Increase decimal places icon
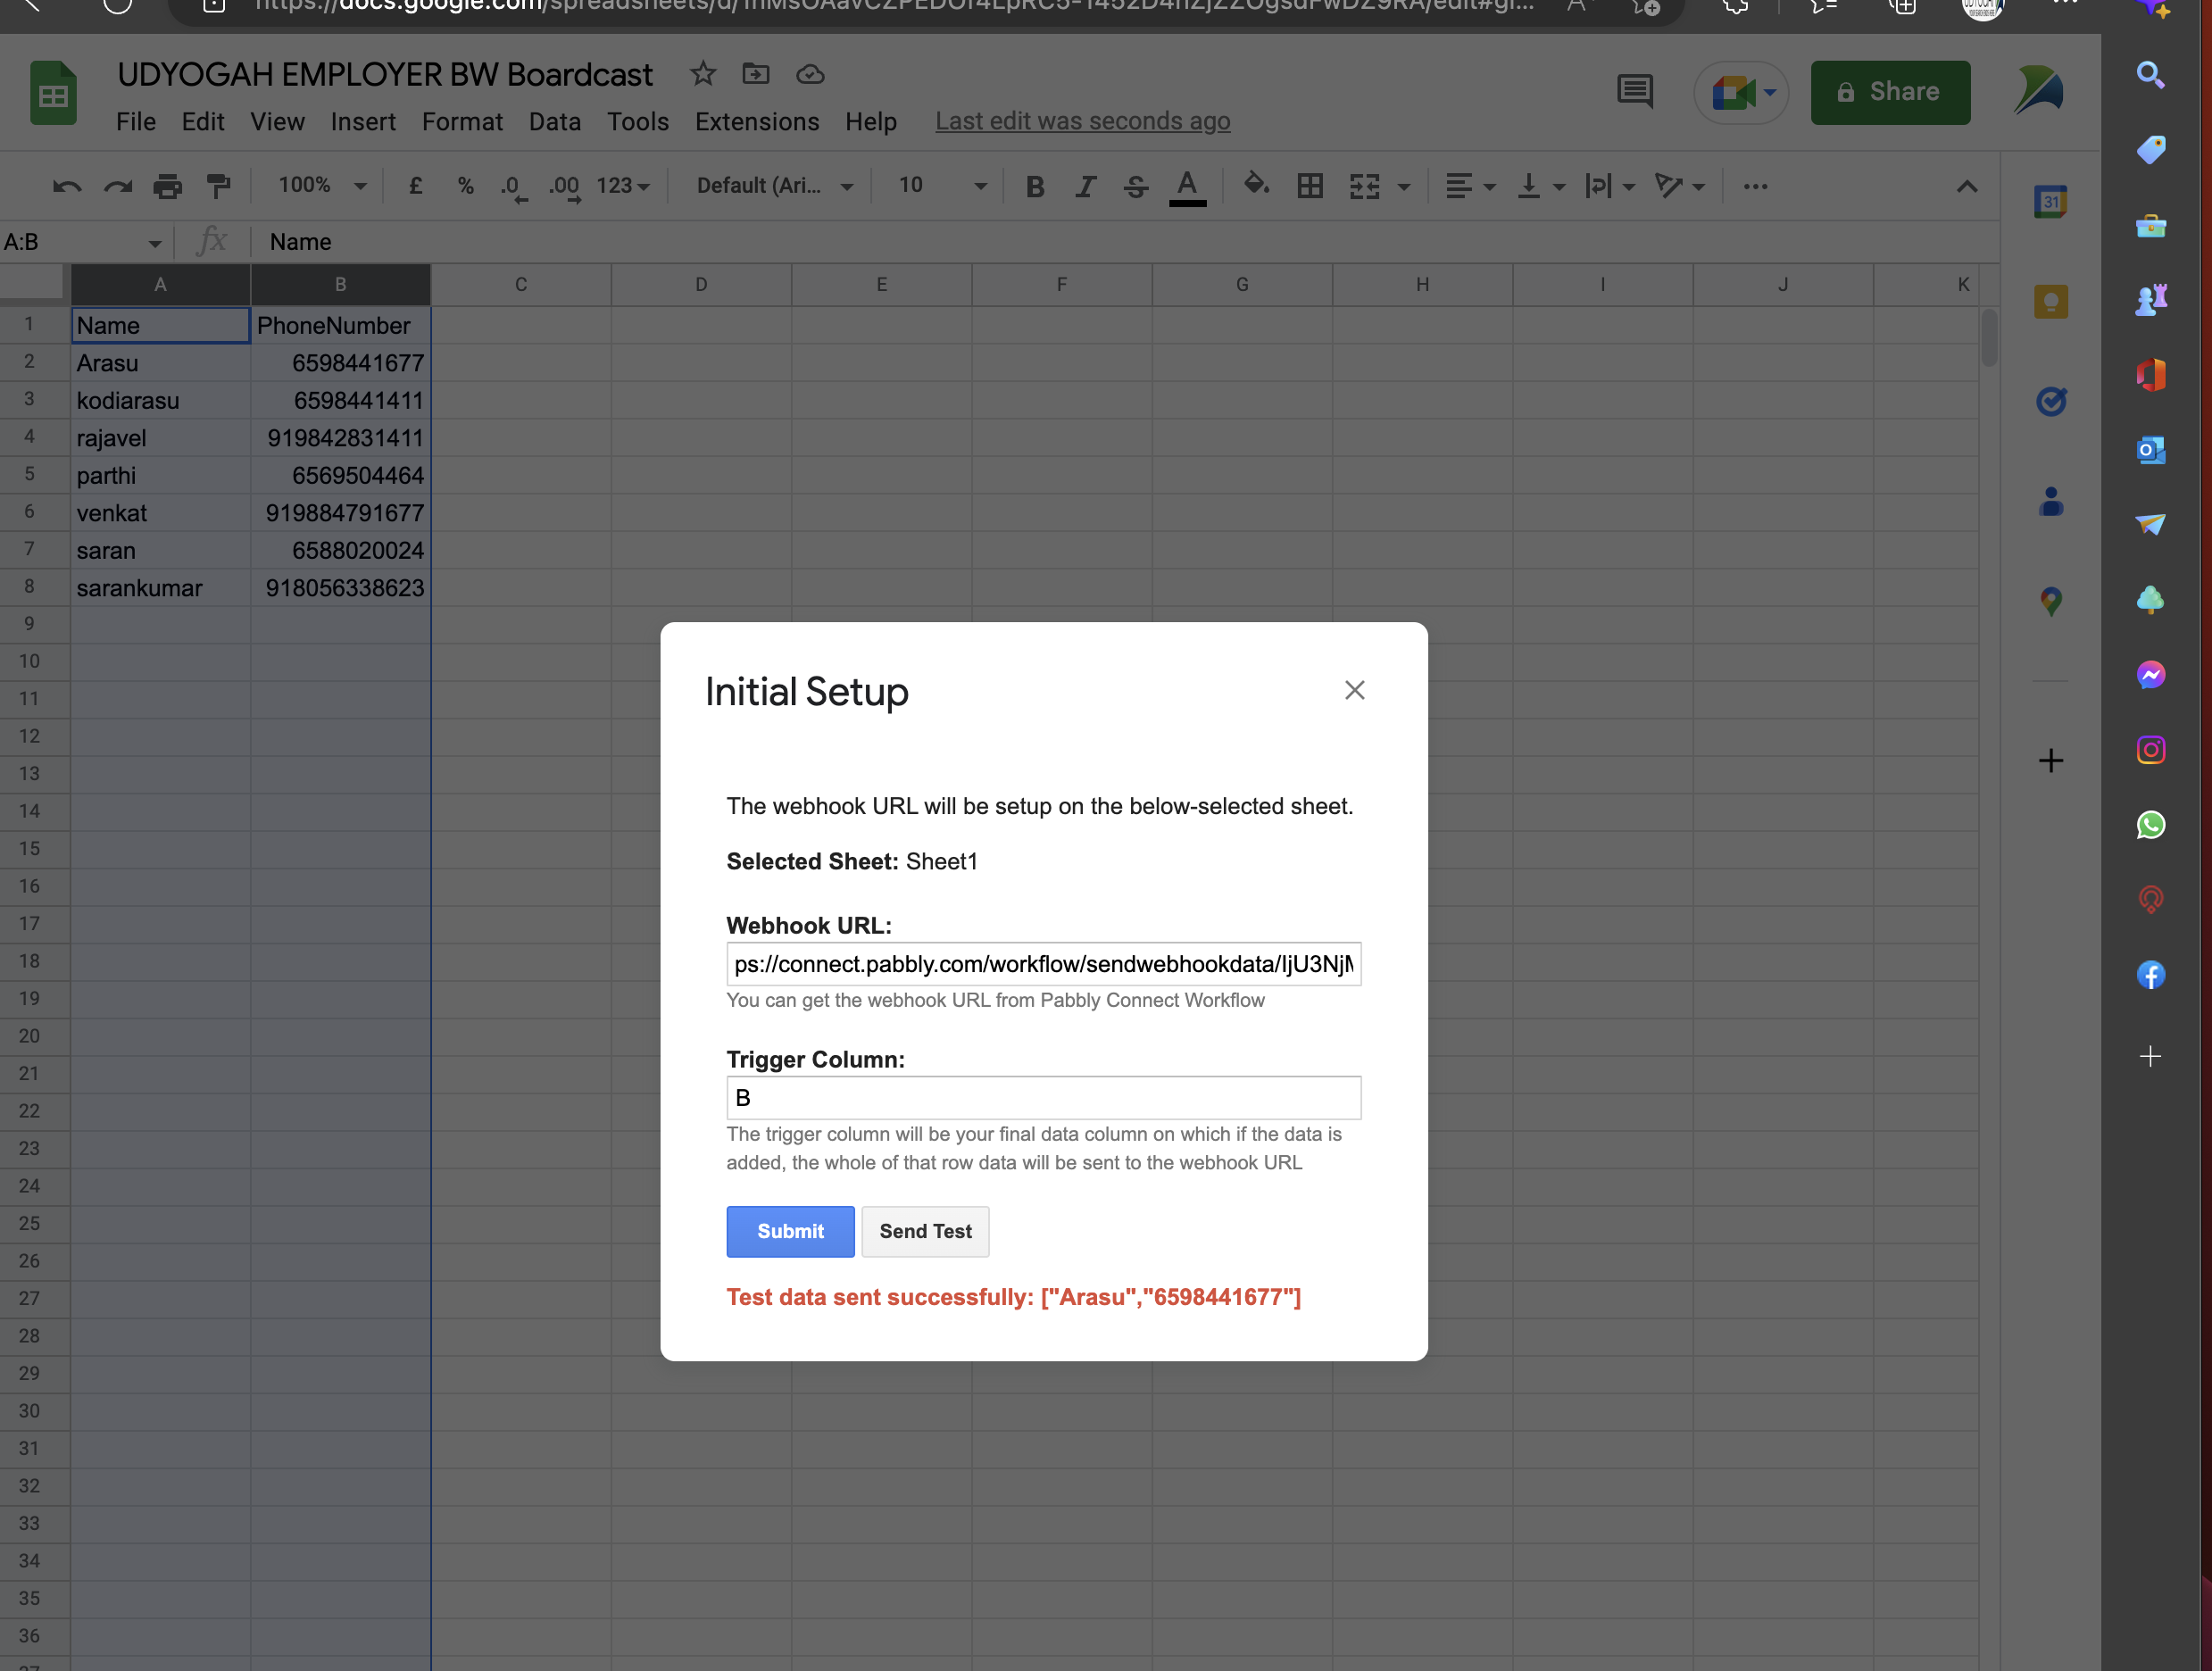 coord(565,187)
